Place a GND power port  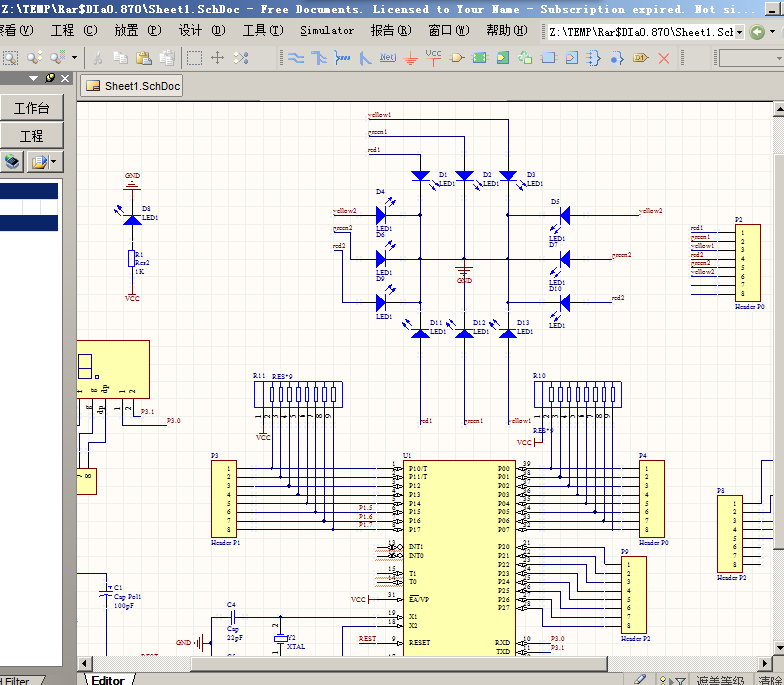[x=411, y=58]
